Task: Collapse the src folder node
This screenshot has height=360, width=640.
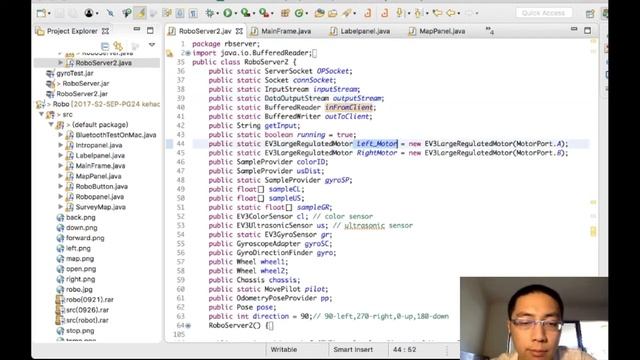Action: [x=42, y=114]
